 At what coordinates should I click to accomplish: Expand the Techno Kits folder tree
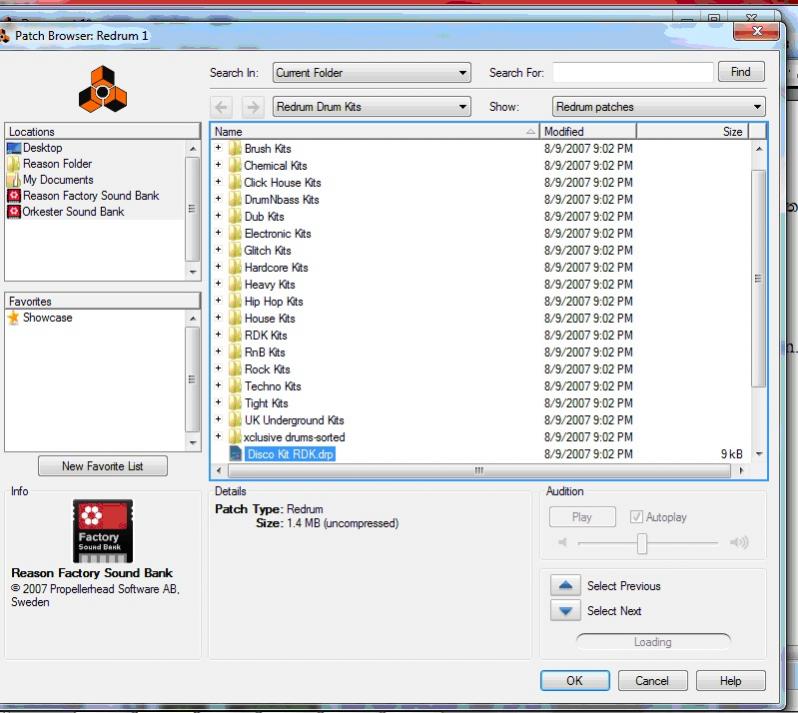(218, 385)
